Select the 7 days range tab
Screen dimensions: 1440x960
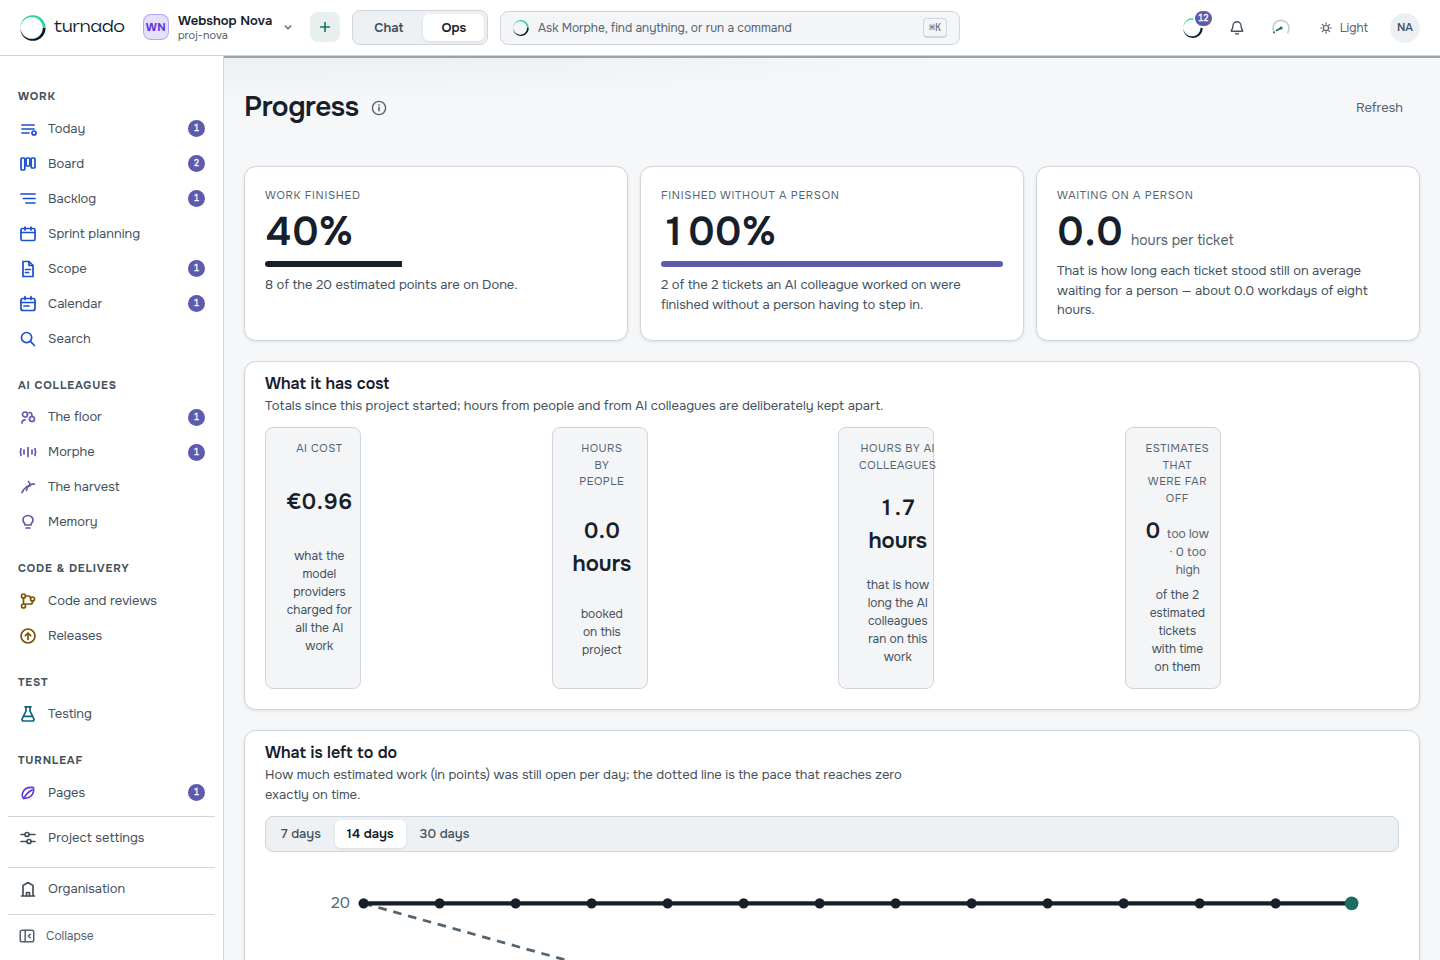(301, 834)
